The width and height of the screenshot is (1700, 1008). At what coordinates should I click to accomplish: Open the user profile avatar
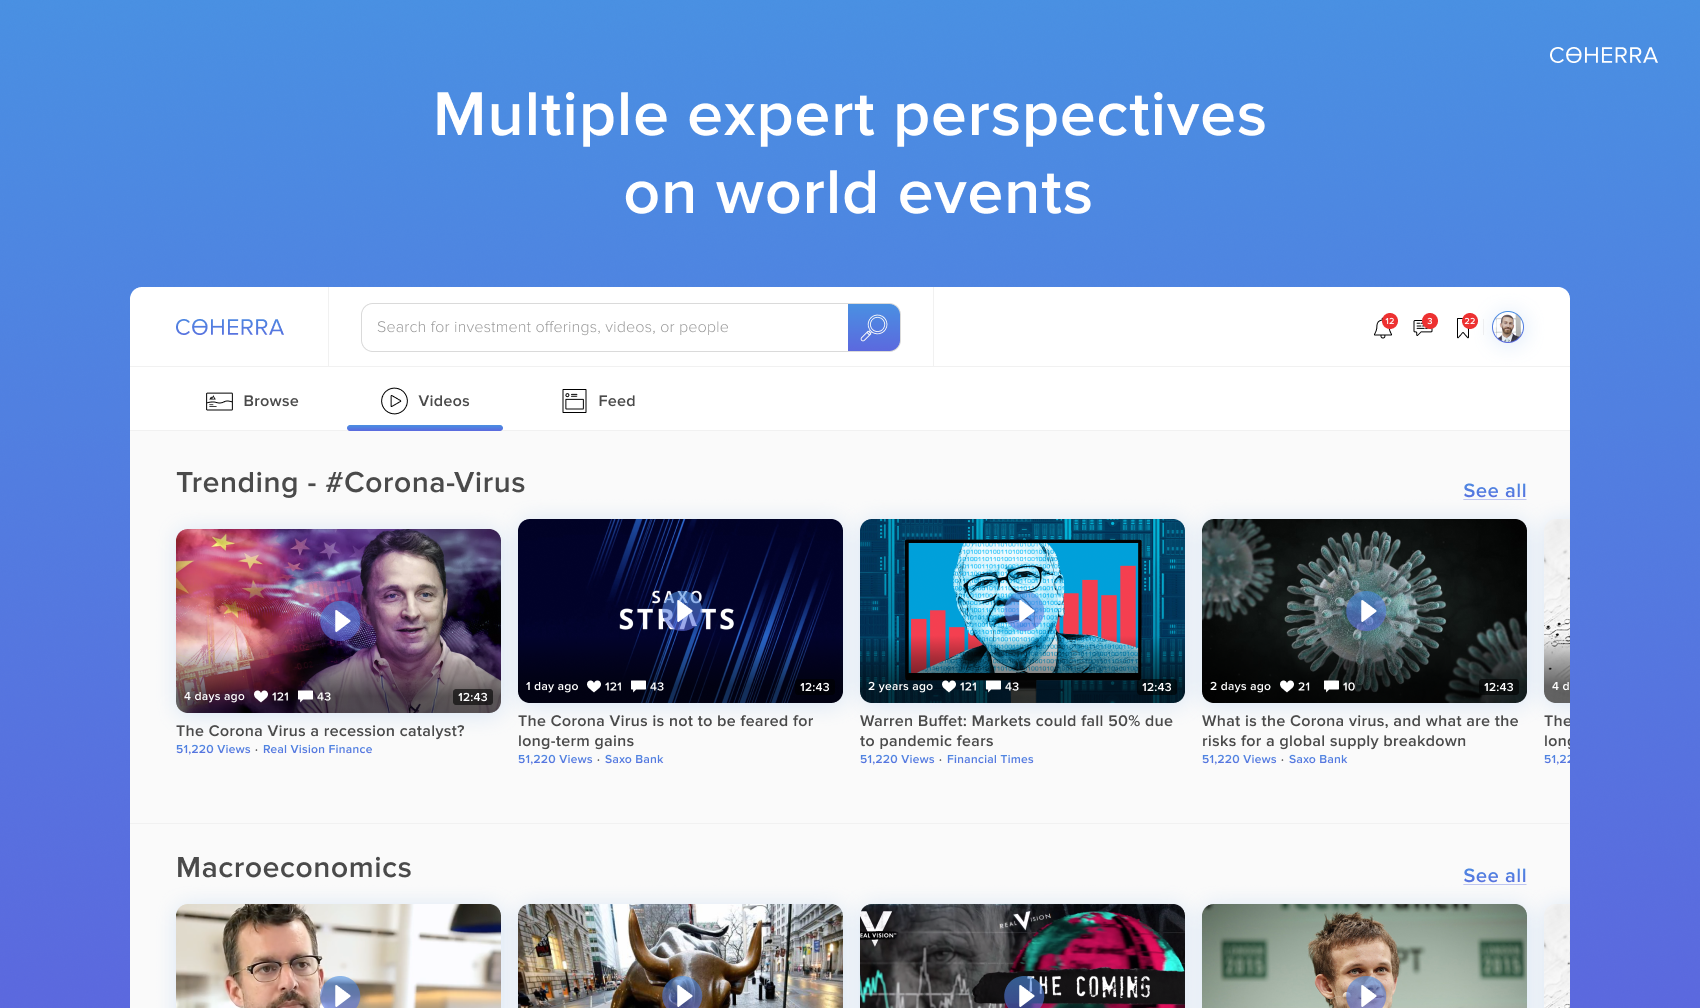coord(1508,327)
